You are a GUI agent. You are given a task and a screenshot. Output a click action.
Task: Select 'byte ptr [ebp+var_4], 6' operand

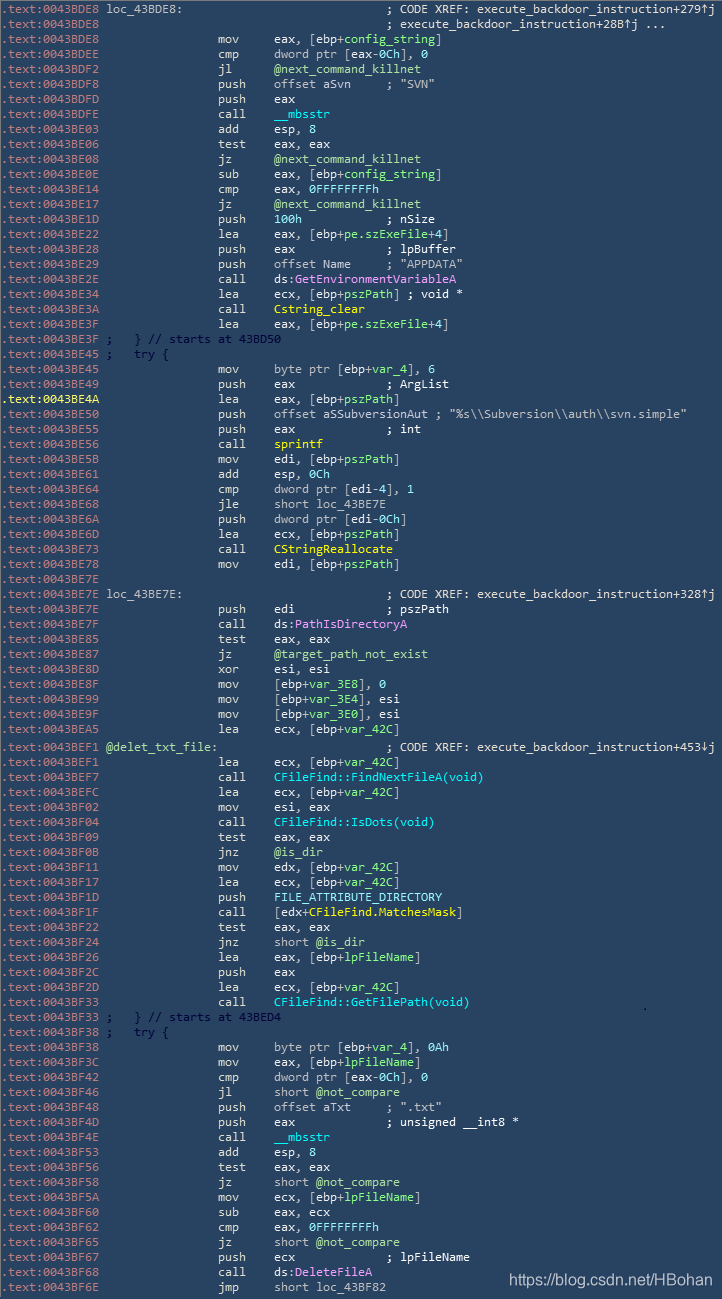pyautogui.click(x=354, y=369)
